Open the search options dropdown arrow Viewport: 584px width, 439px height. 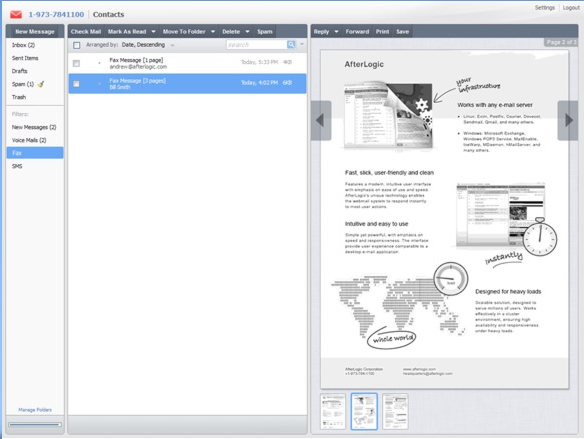(x=302, y=44)
